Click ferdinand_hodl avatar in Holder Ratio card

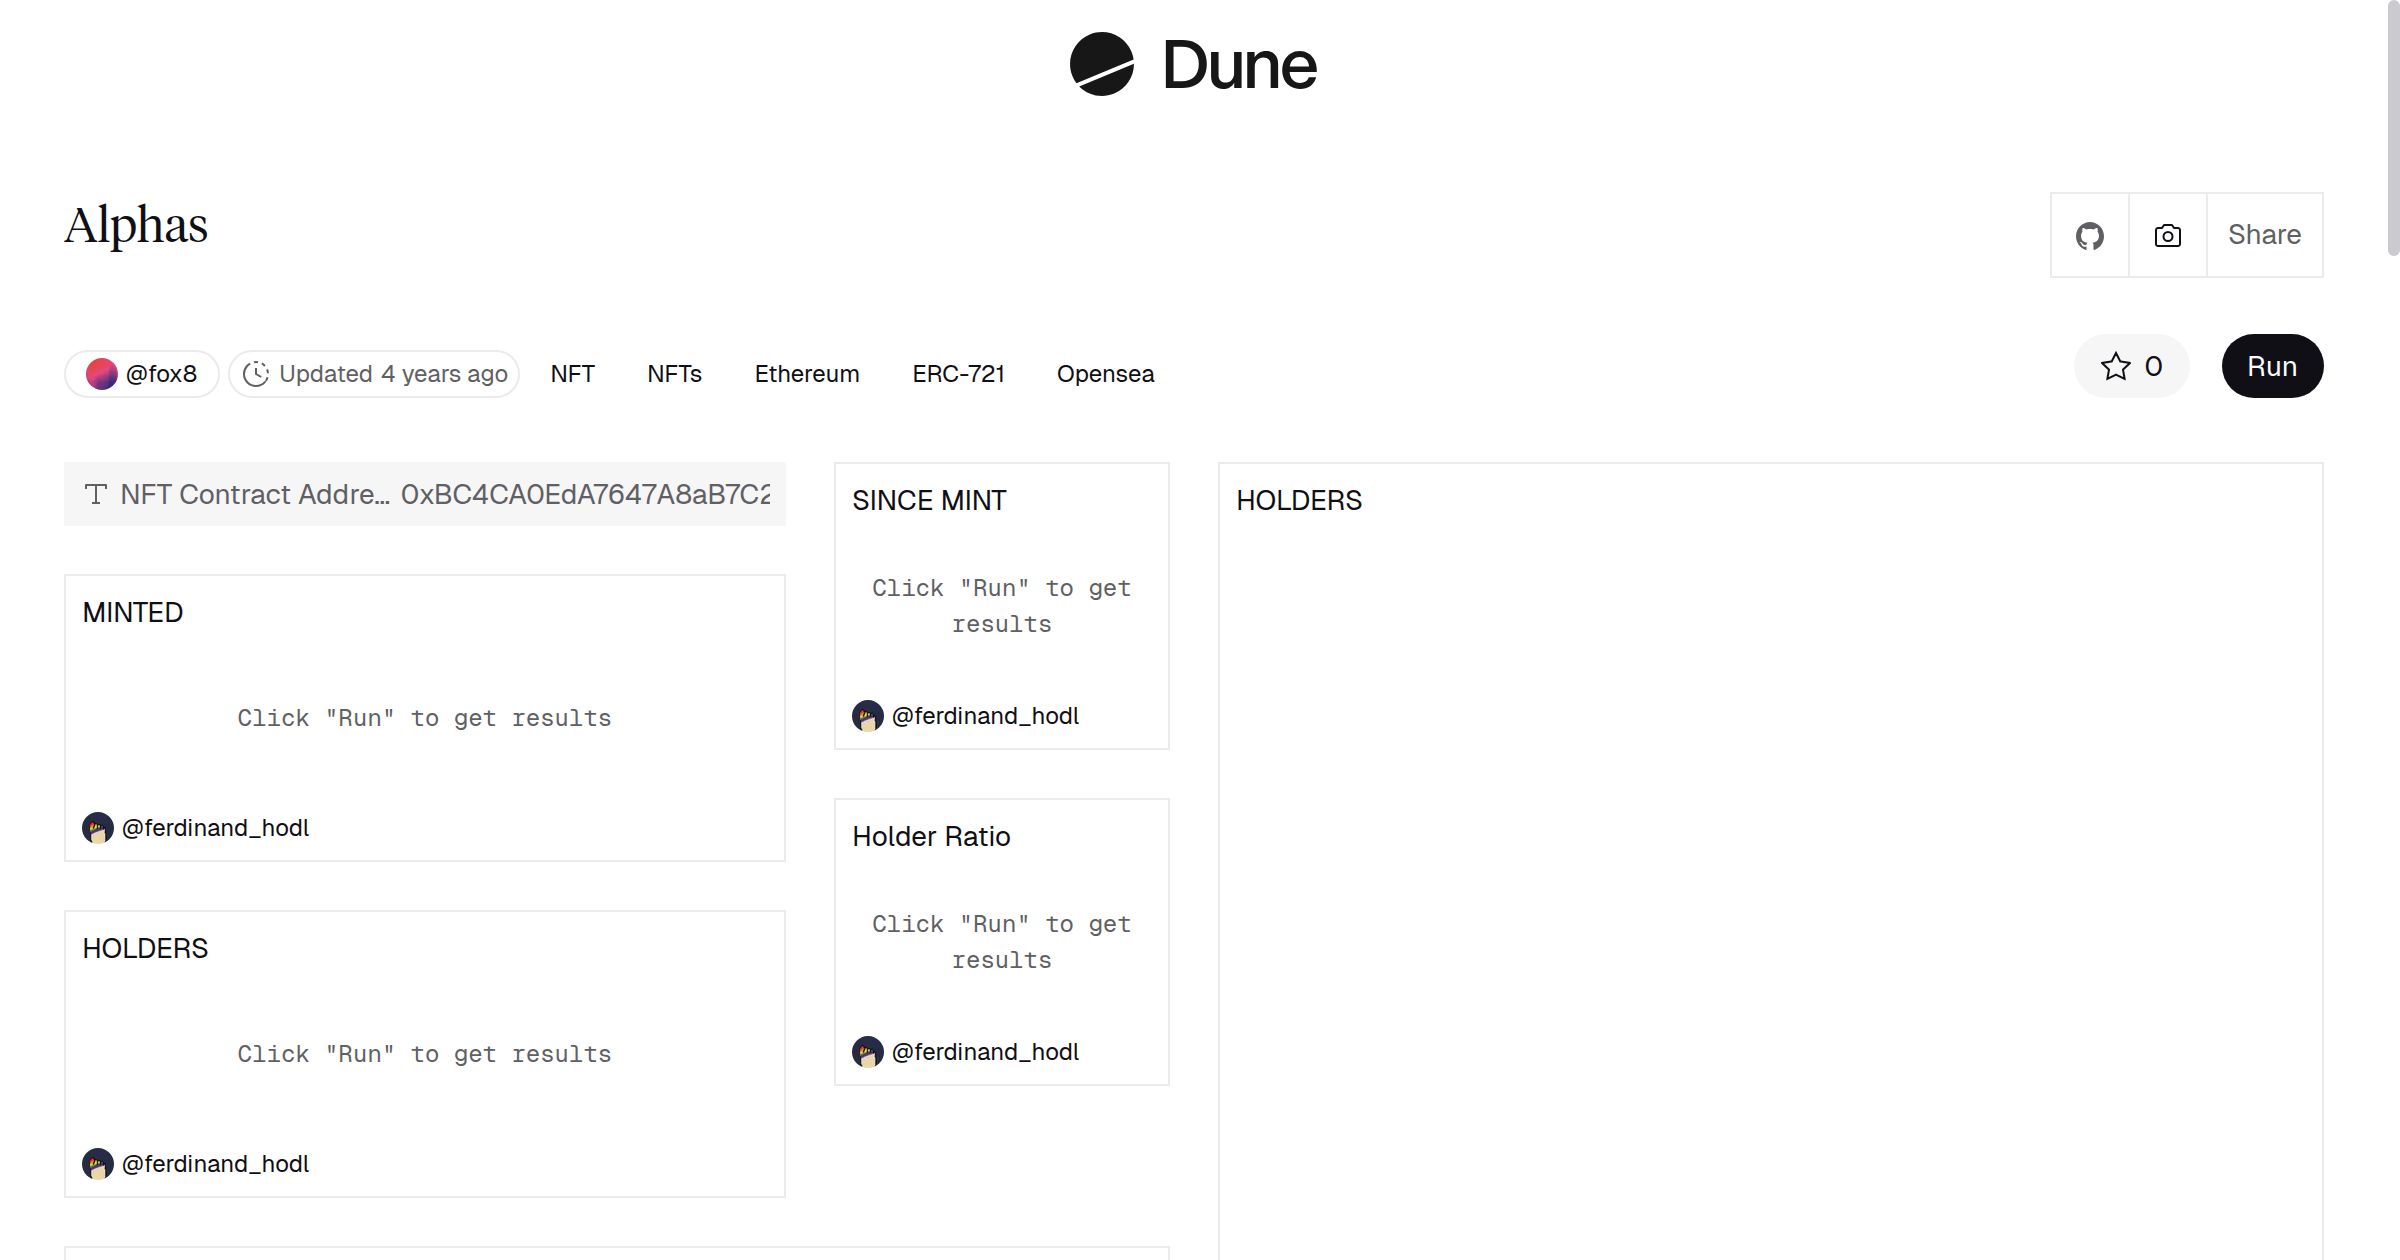pos(867,1052)
